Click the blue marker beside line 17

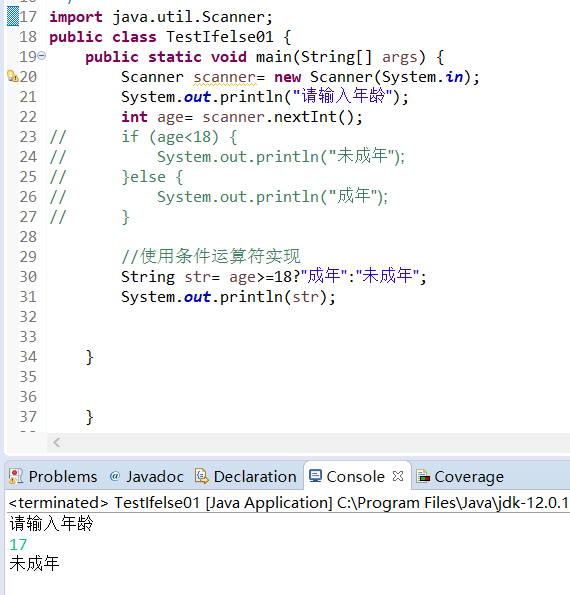coord(13,16)
